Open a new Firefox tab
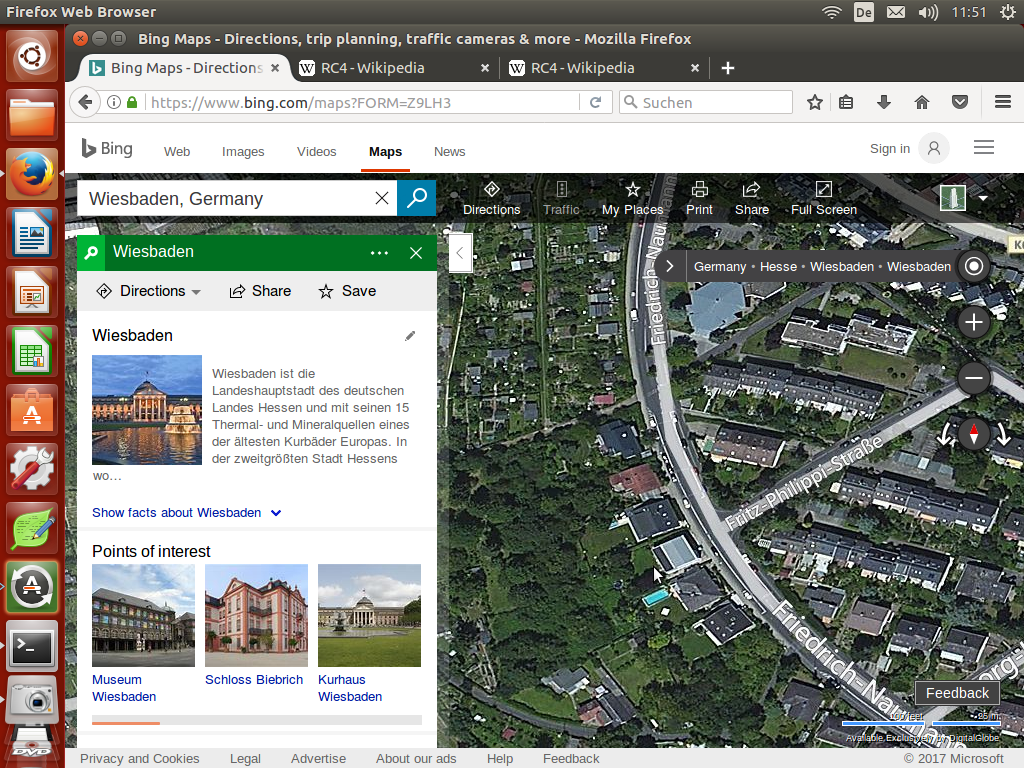The height and width of the screenshot is (768, 1024). 728,68
